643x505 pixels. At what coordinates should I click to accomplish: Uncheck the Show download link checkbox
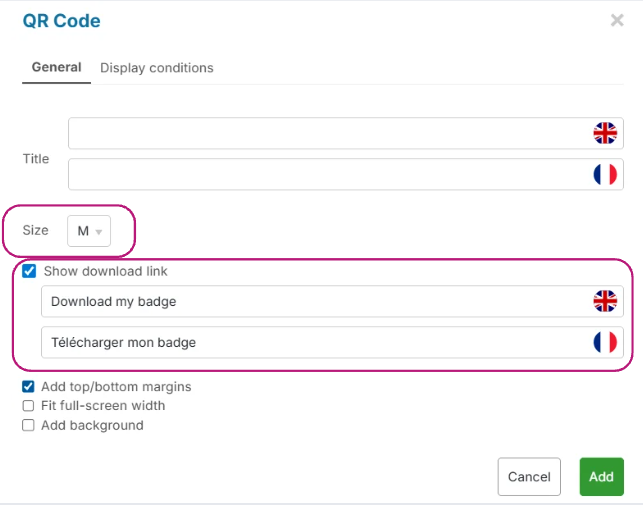29,271
